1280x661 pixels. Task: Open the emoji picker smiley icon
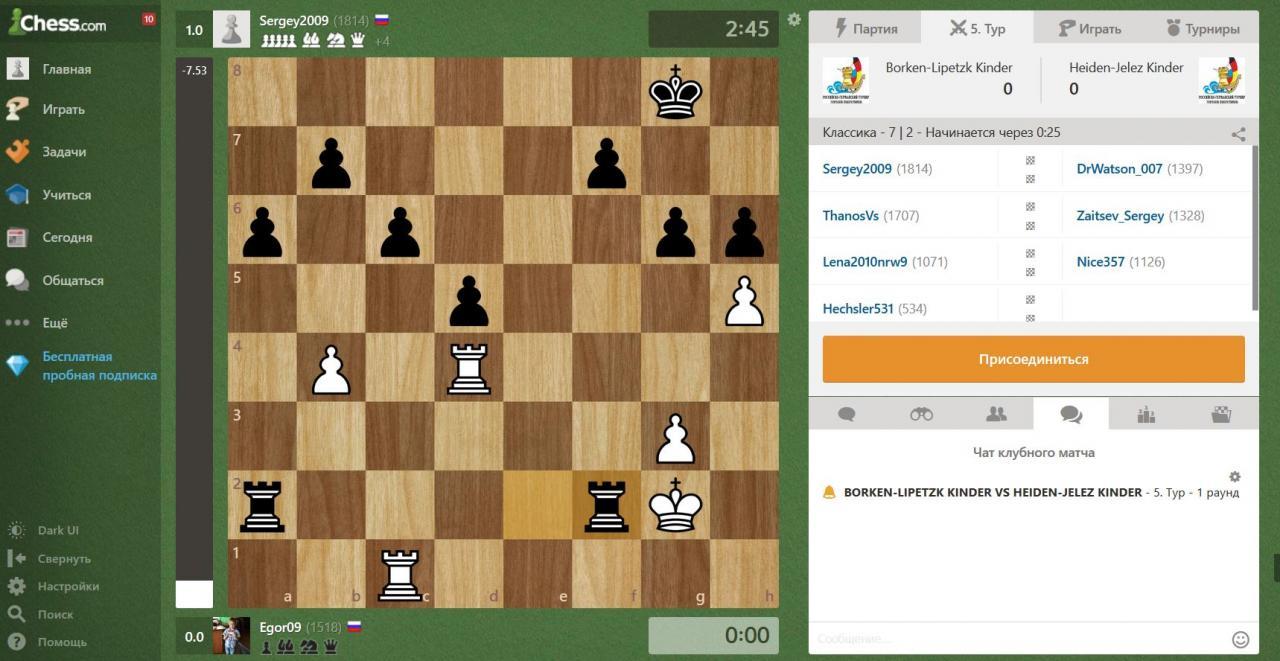tap(1241, 639)
